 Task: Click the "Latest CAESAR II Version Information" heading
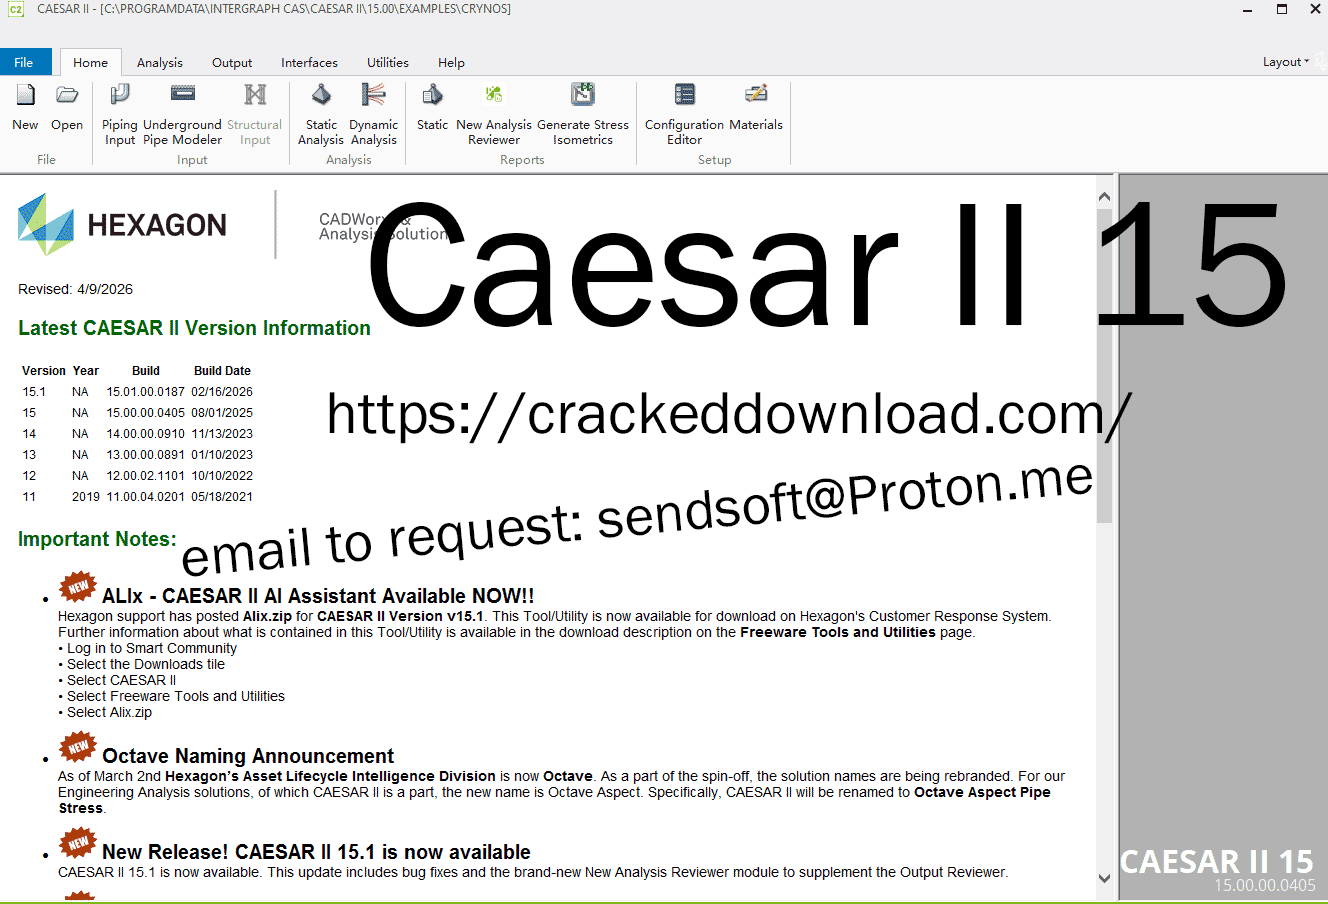[194, 328]
